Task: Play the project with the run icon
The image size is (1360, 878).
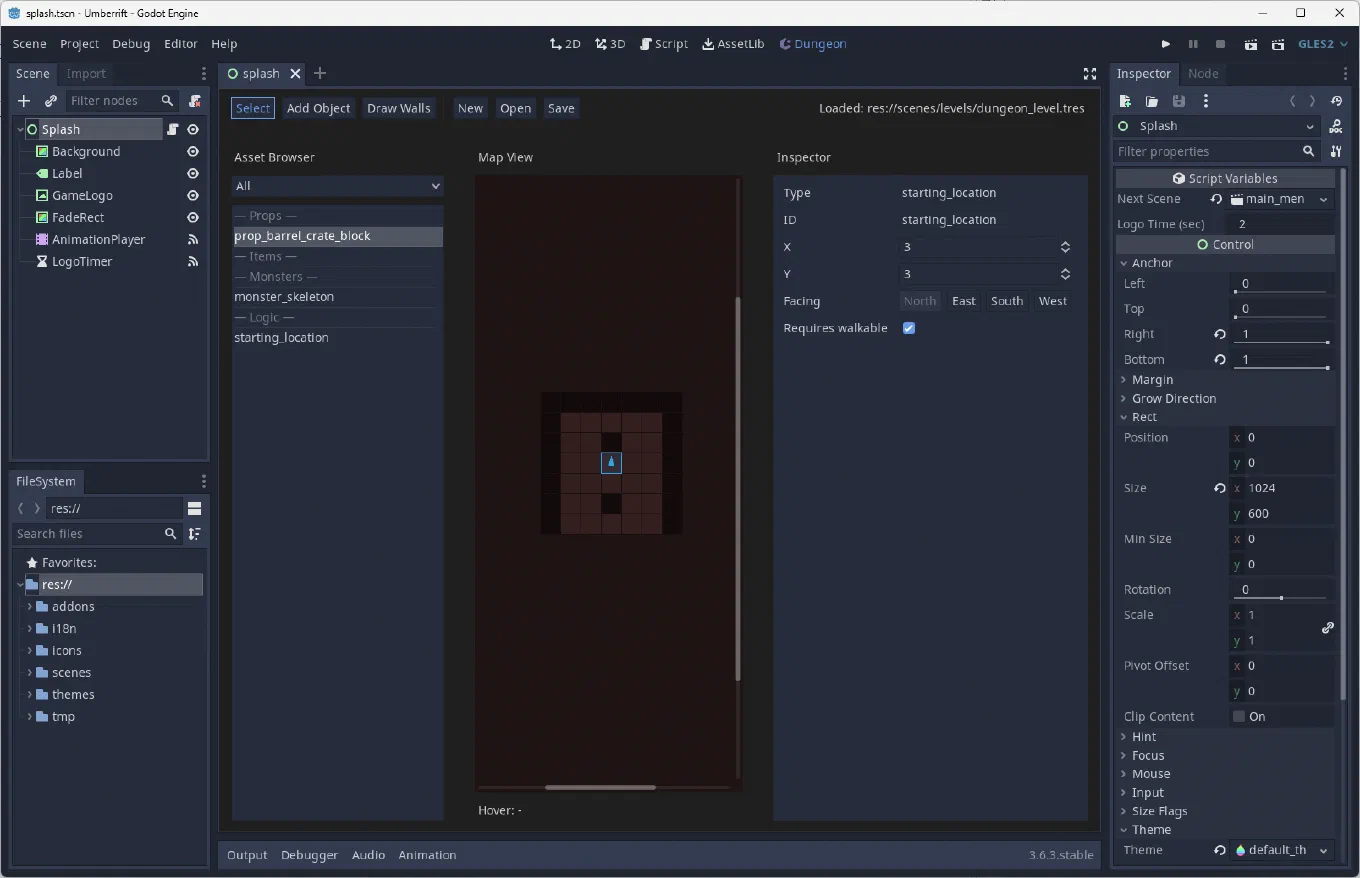Action: coord(1165,44)
